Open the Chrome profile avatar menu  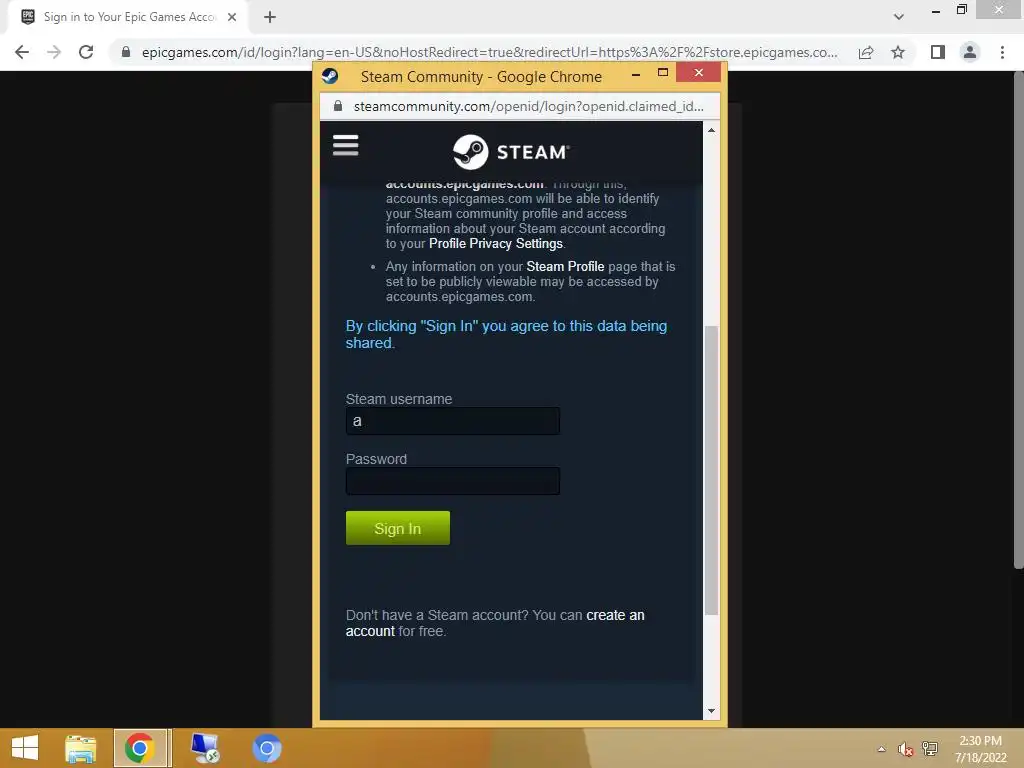coord(970,52)
